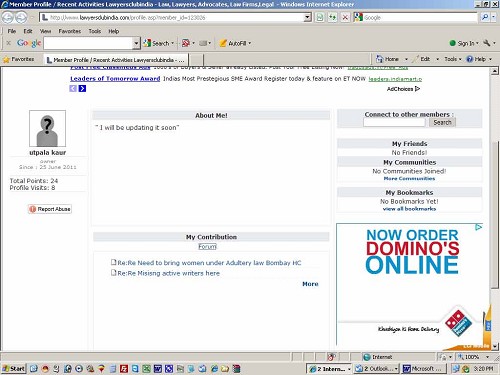Viewport: 500px width, 375px height.
Task: Open a new blank tab
Action: click(196, 60)
